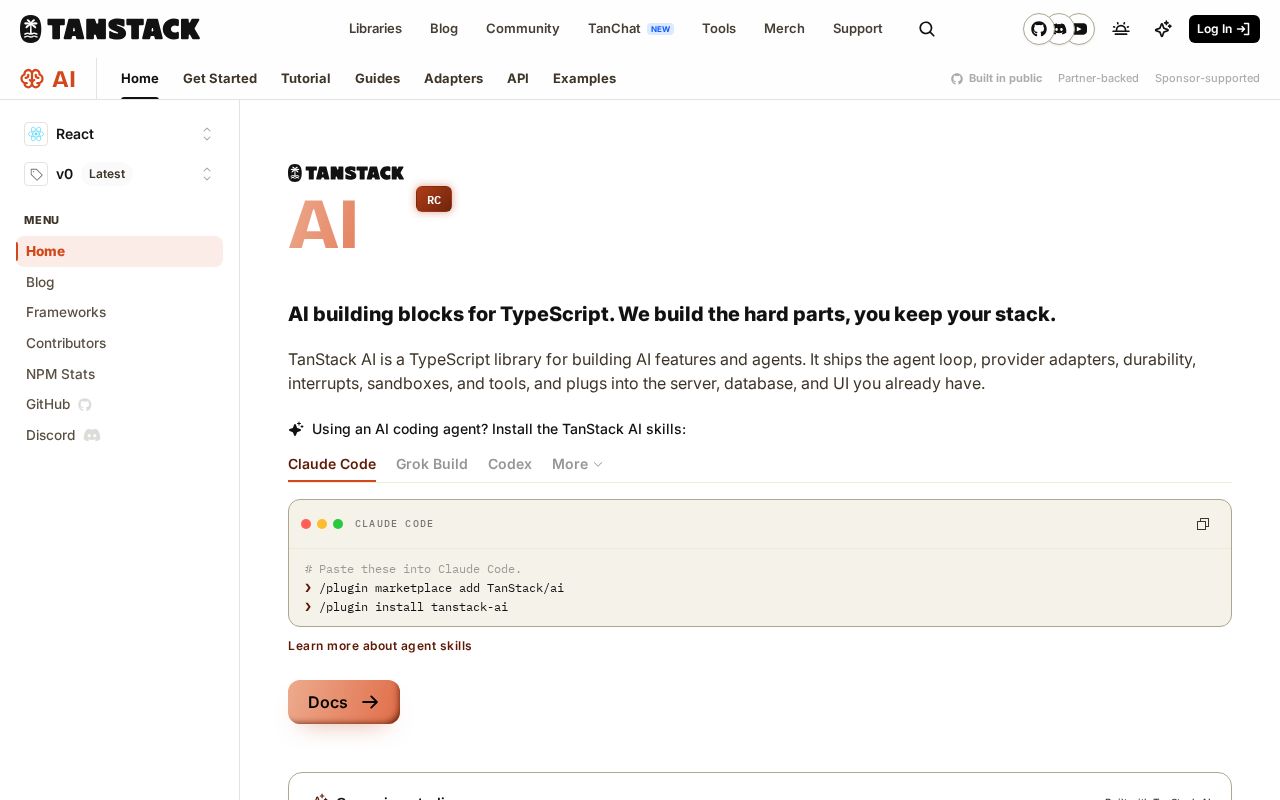
Task: Open GitHub link in sidebar
Action: tap(119, 404)
